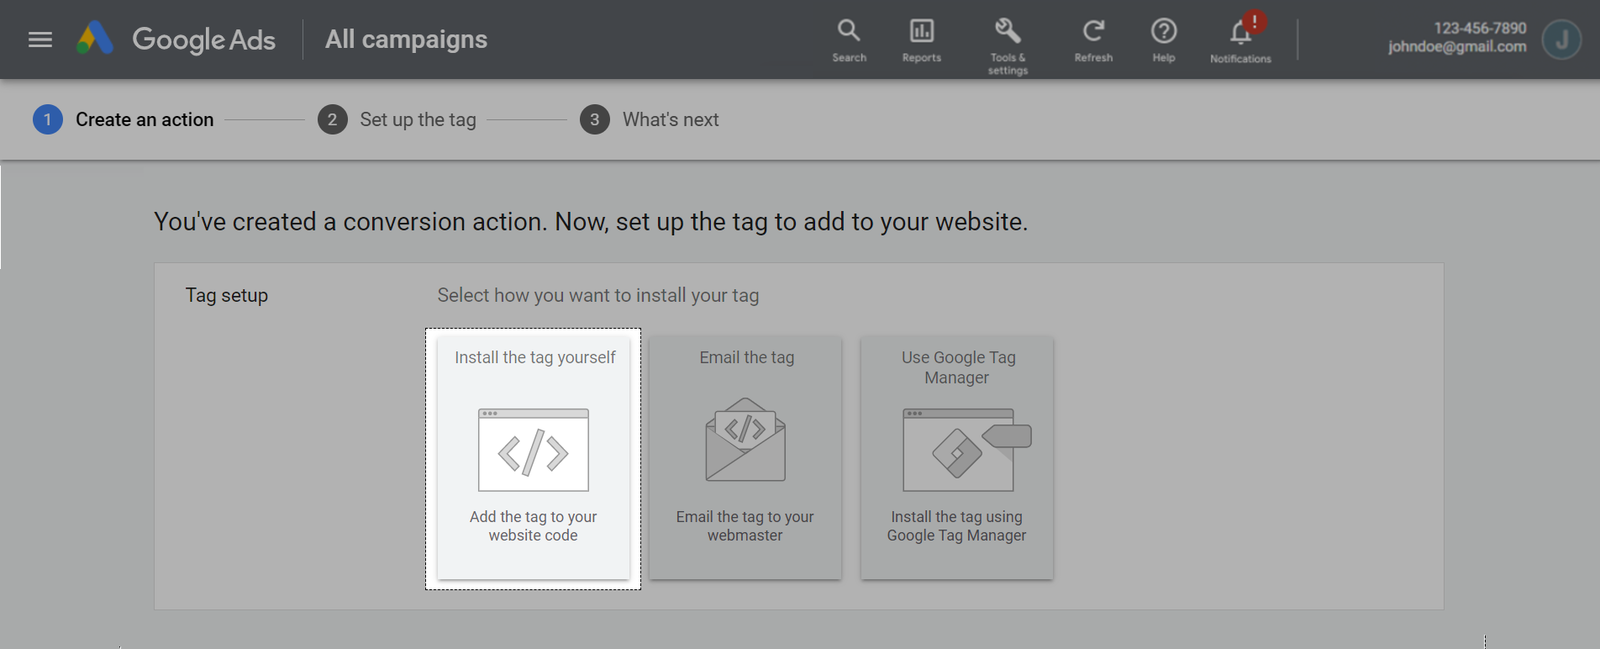
Task: Select Email the tag card
Action: pos(745,458)
